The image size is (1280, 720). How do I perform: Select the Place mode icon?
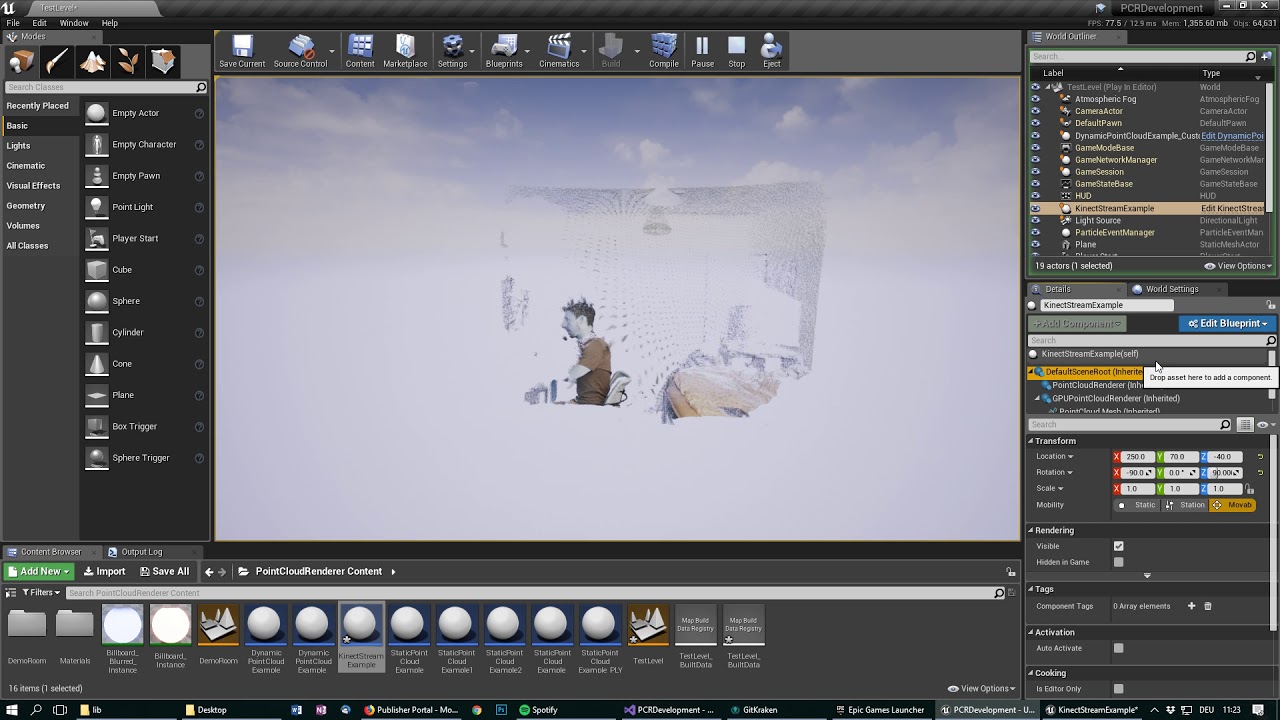coord(21,62)
